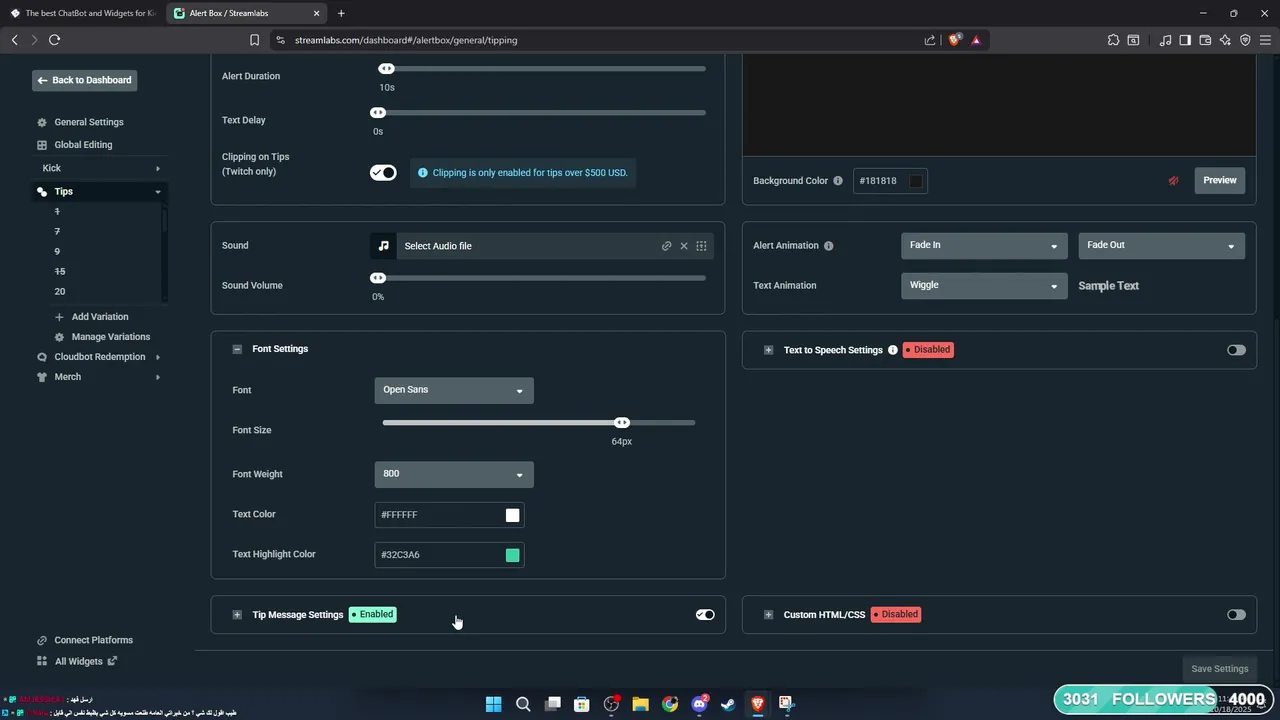
Task: Open General Settings in the sidebar
Action: coord(89,122)
